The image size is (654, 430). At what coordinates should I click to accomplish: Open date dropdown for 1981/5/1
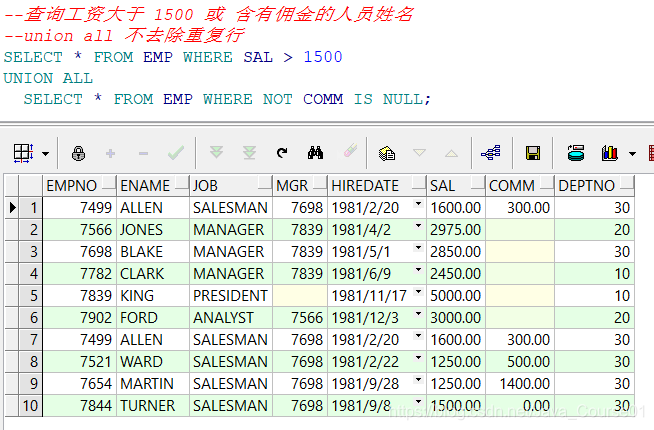418,248
